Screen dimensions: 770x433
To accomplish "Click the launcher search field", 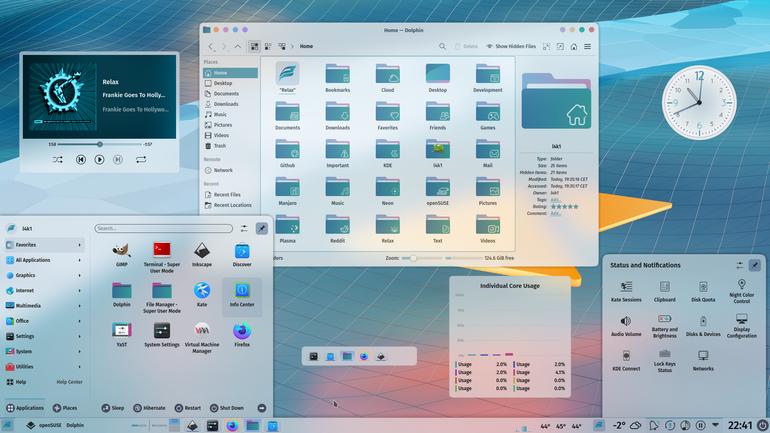I will tap(164, 228).
